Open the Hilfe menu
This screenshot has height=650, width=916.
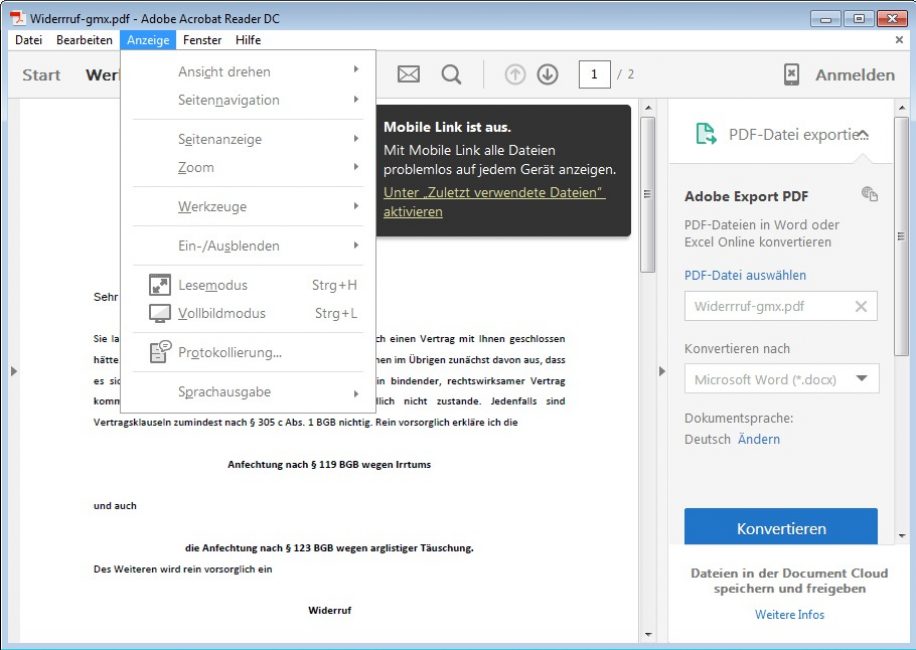pos(248,40)
